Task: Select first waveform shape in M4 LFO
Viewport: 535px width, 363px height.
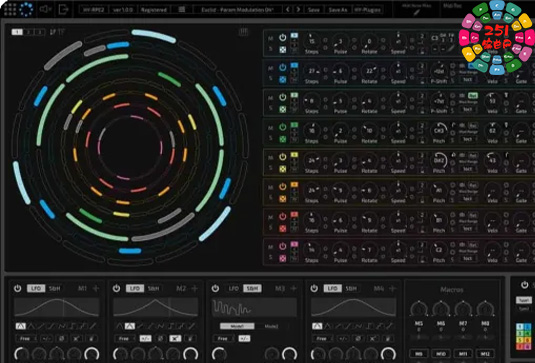Action: pos(317,326)
